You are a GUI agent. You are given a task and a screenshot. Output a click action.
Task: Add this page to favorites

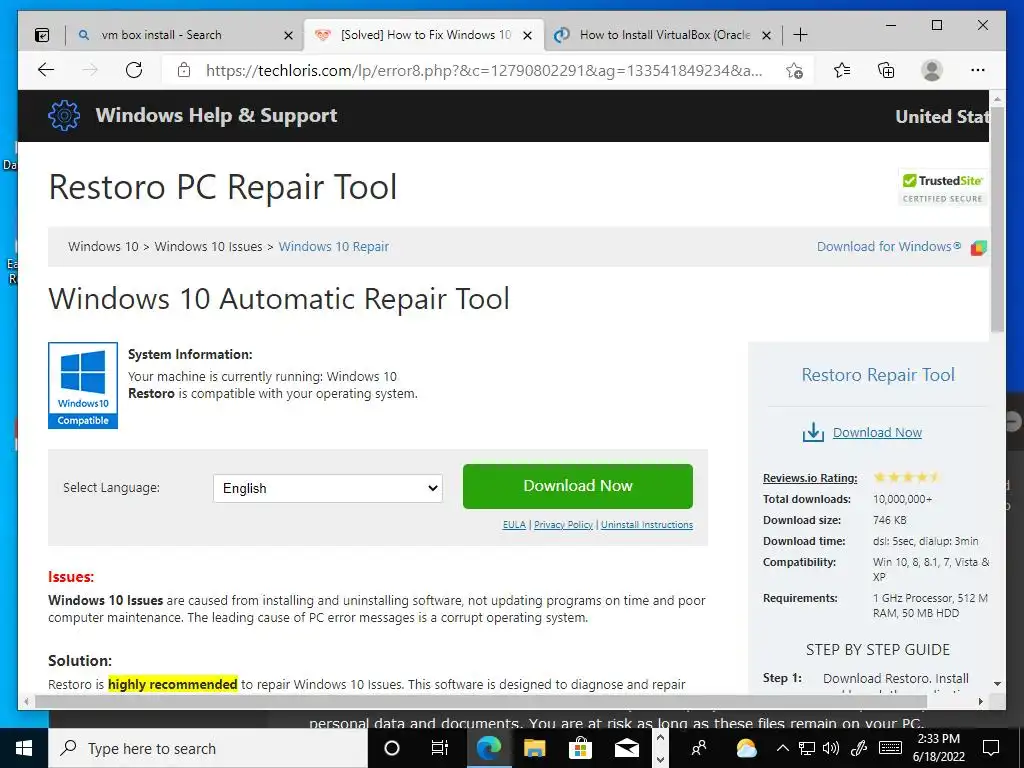[794, 71]
